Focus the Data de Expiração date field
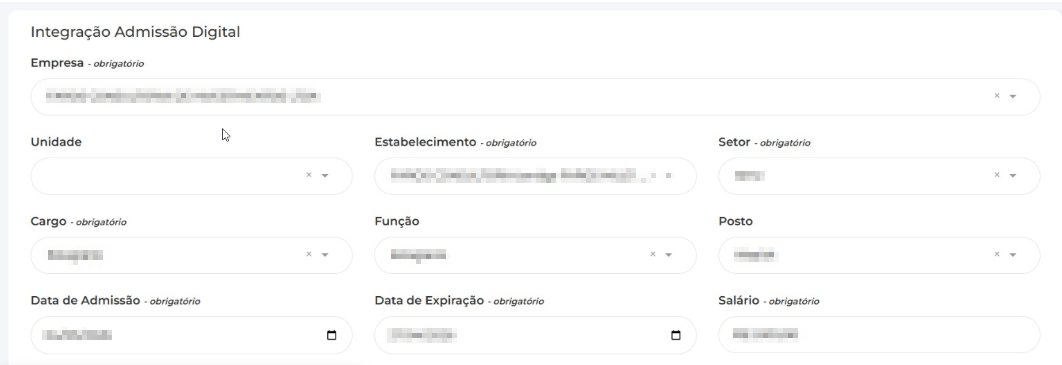Viewport: 1062px width, 365px height. tap(535, 335)
